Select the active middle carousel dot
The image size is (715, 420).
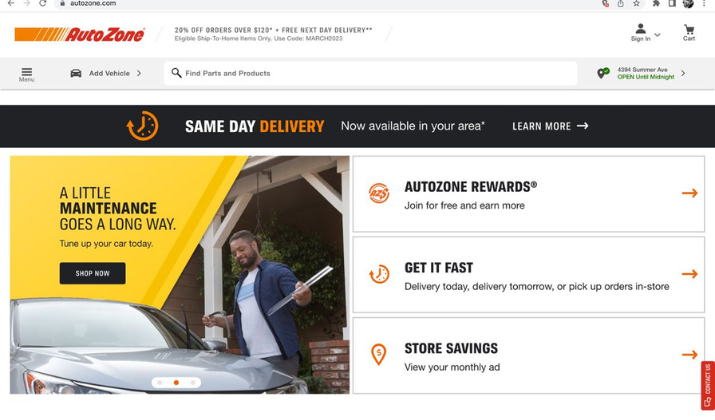coord(176,383)
